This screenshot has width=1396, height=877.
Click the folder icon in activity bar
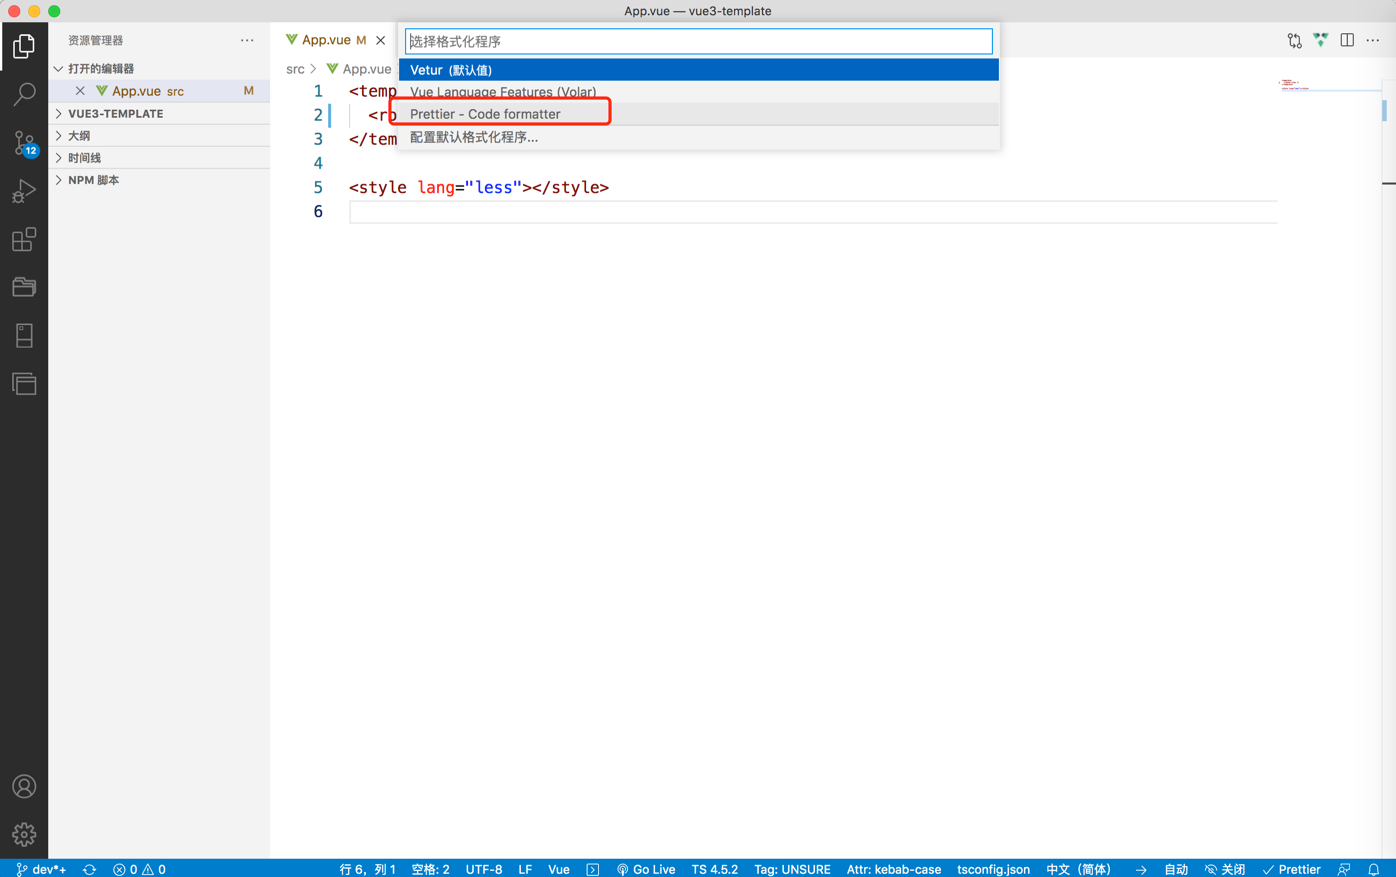pyautogui.click(x=24, y=287)
